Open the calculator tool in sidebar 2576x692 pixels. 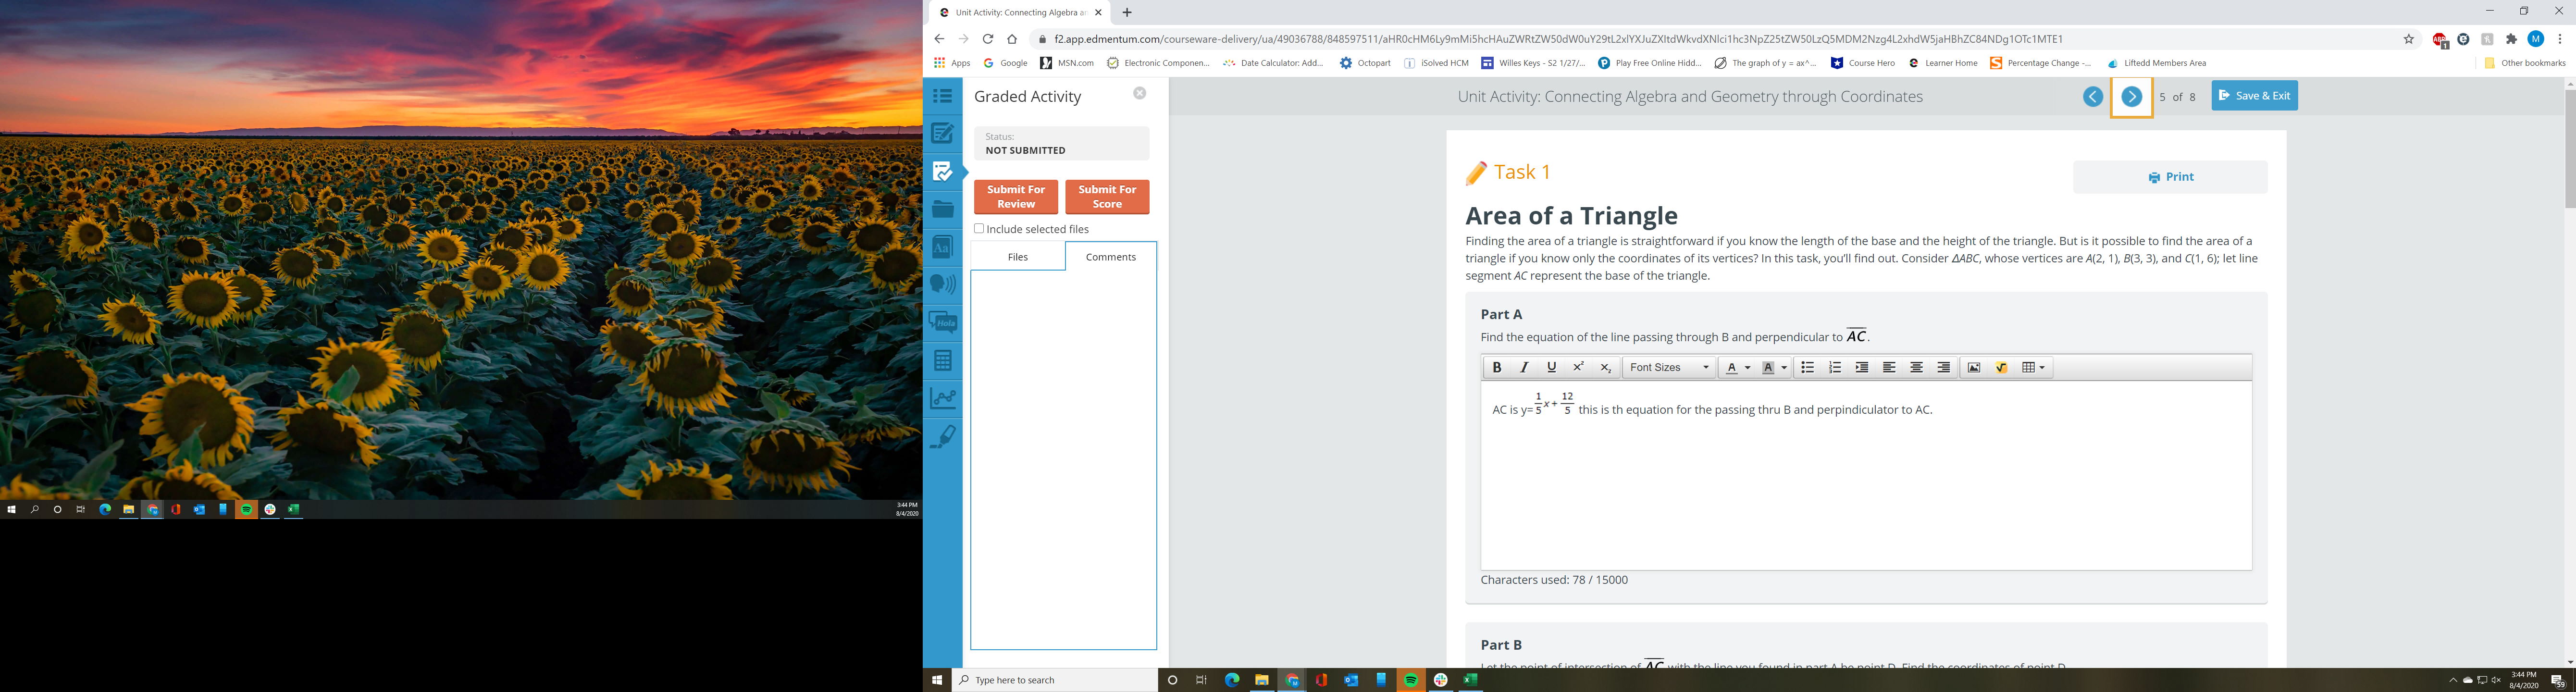(942, 359)
